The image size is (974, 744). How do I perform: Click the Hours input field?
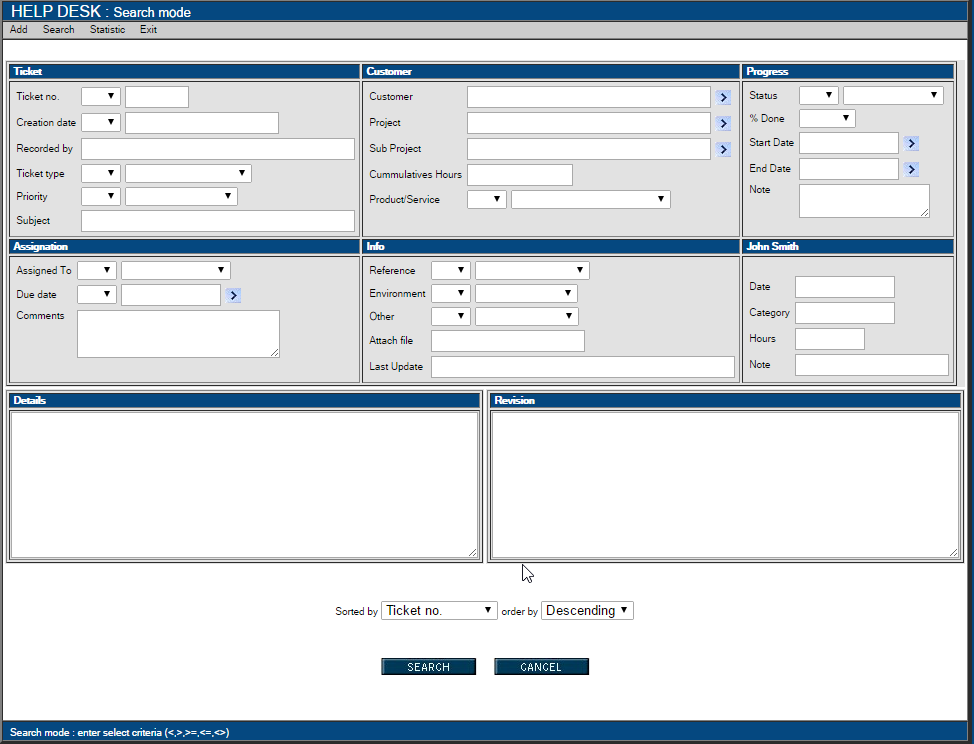point(830,339)
